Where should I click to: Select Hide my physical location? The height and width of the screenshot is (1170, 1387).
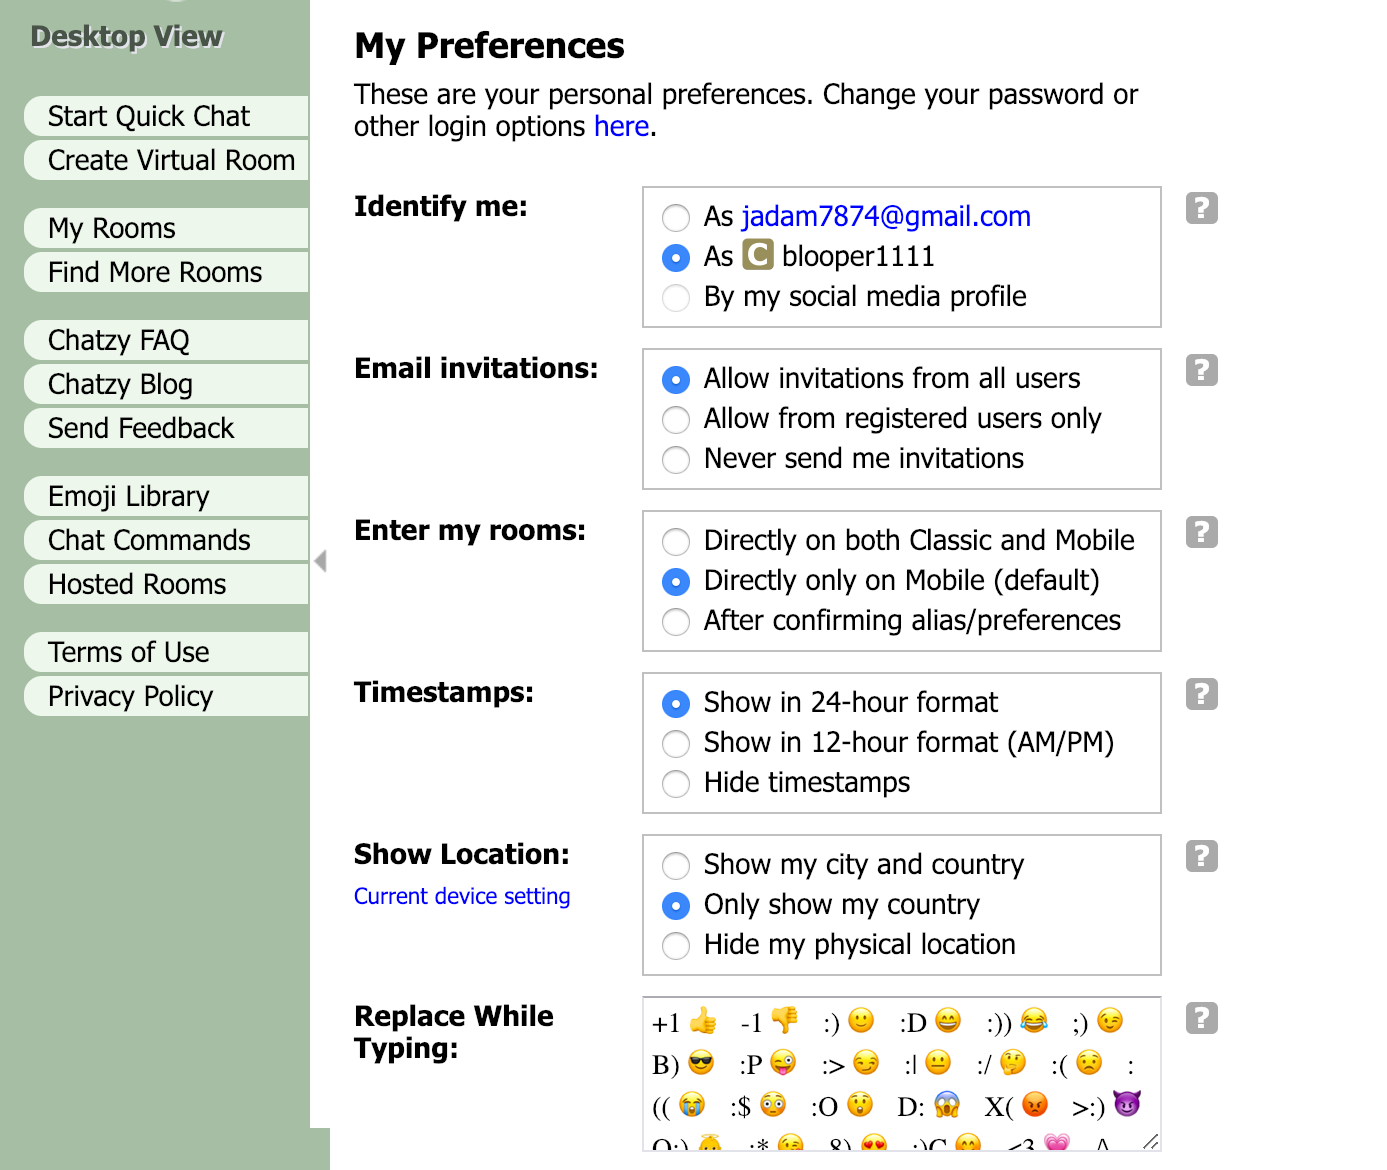(676, 946)
